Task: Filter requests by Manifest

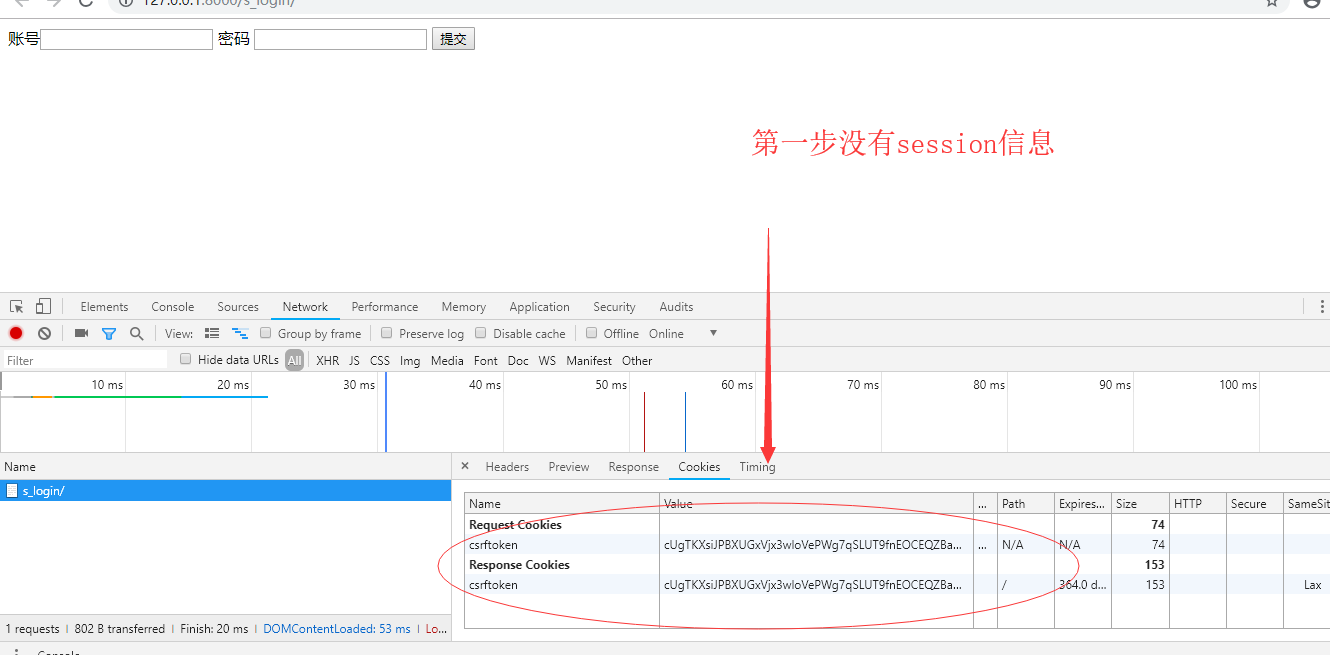Action: pyautogui.click(x=589, y=361)
